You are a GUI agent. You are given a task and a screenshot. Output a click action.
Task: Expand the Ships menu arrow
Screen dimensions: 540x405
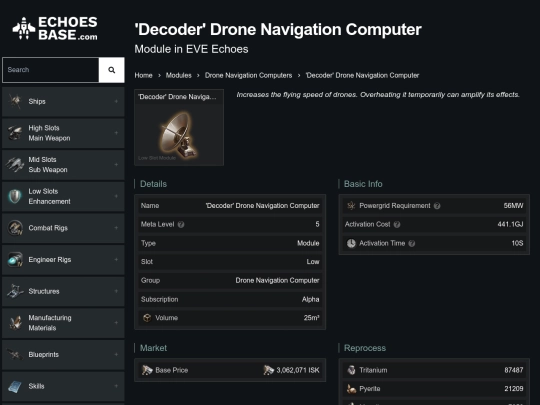pos(116,101)
